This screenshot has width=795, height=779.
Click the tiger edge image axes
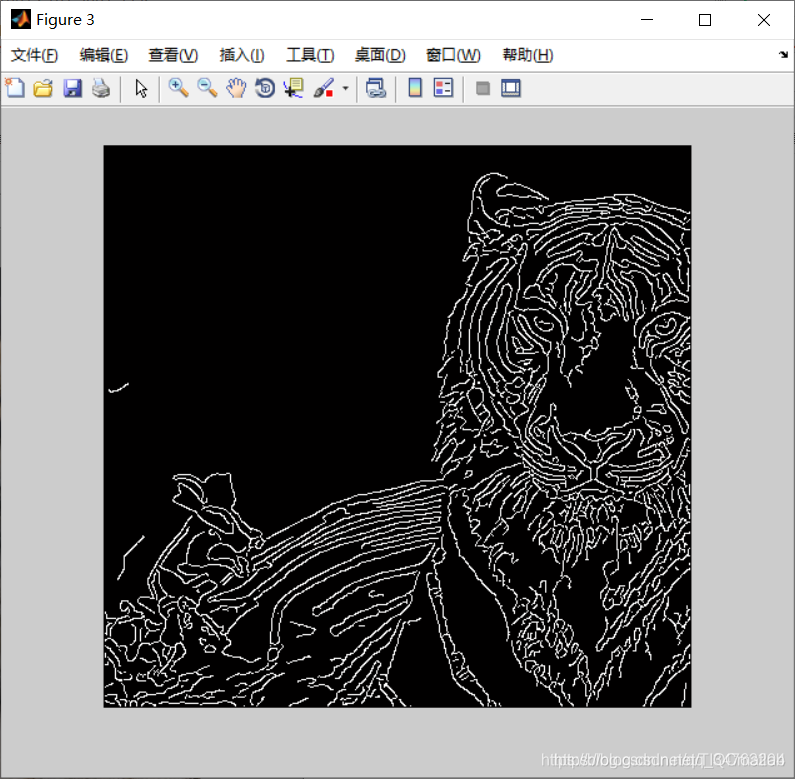(x=397, y=426)
